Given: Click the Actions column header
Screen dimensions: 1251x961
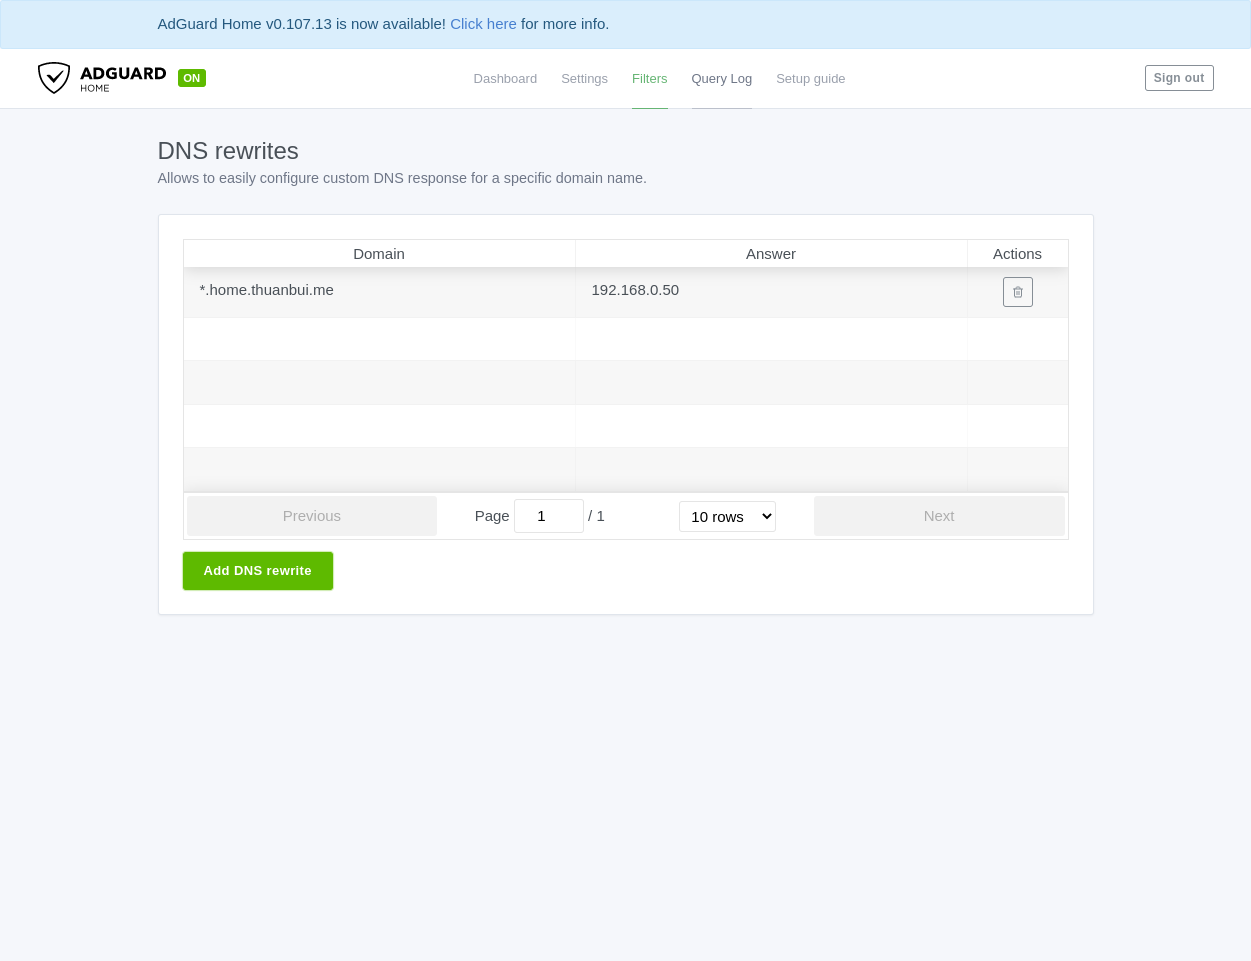Looking at the screenshot, I should point(1017,254).
